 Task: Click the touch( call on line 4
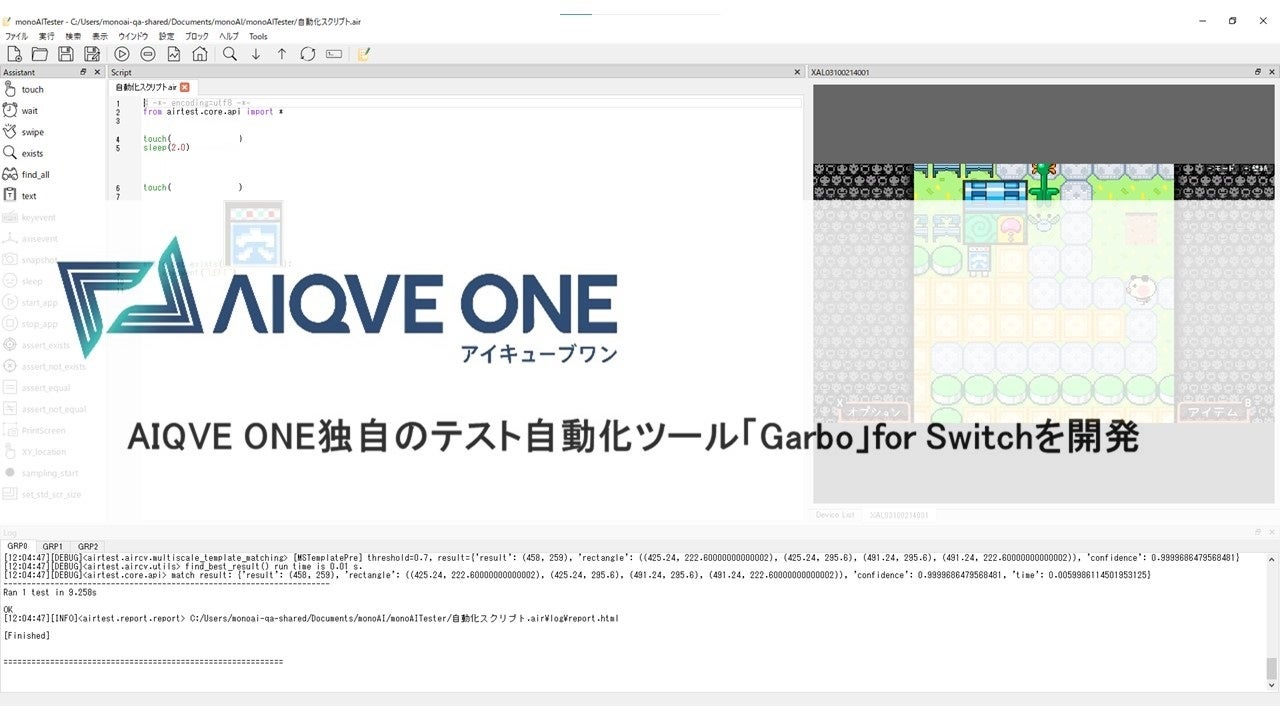pyautogui.click(x=193, y=139)
